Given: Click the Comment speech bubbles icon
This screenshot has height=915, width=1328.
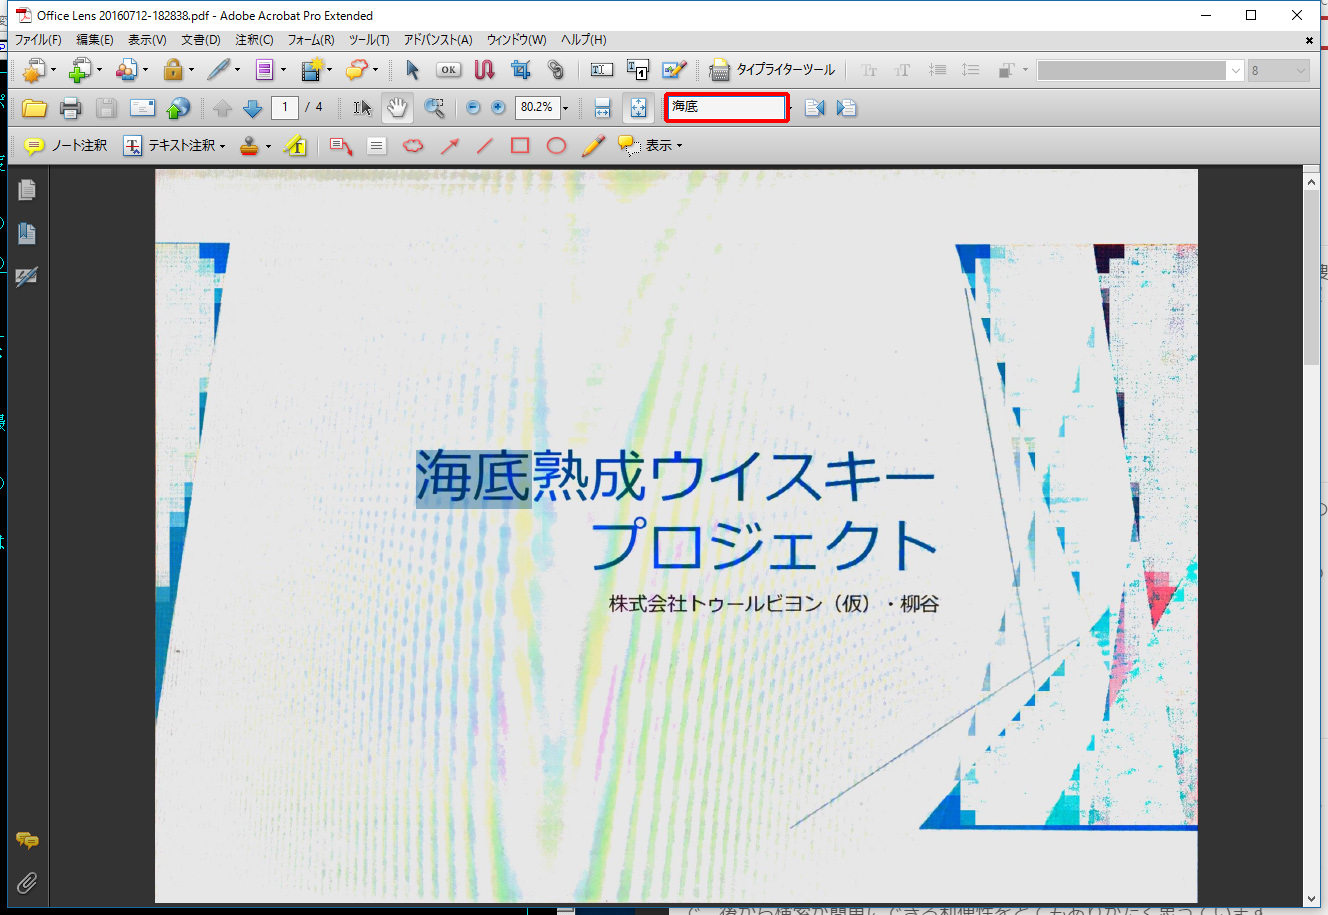Looking at the screenshot, I should (x=357, y=70).
